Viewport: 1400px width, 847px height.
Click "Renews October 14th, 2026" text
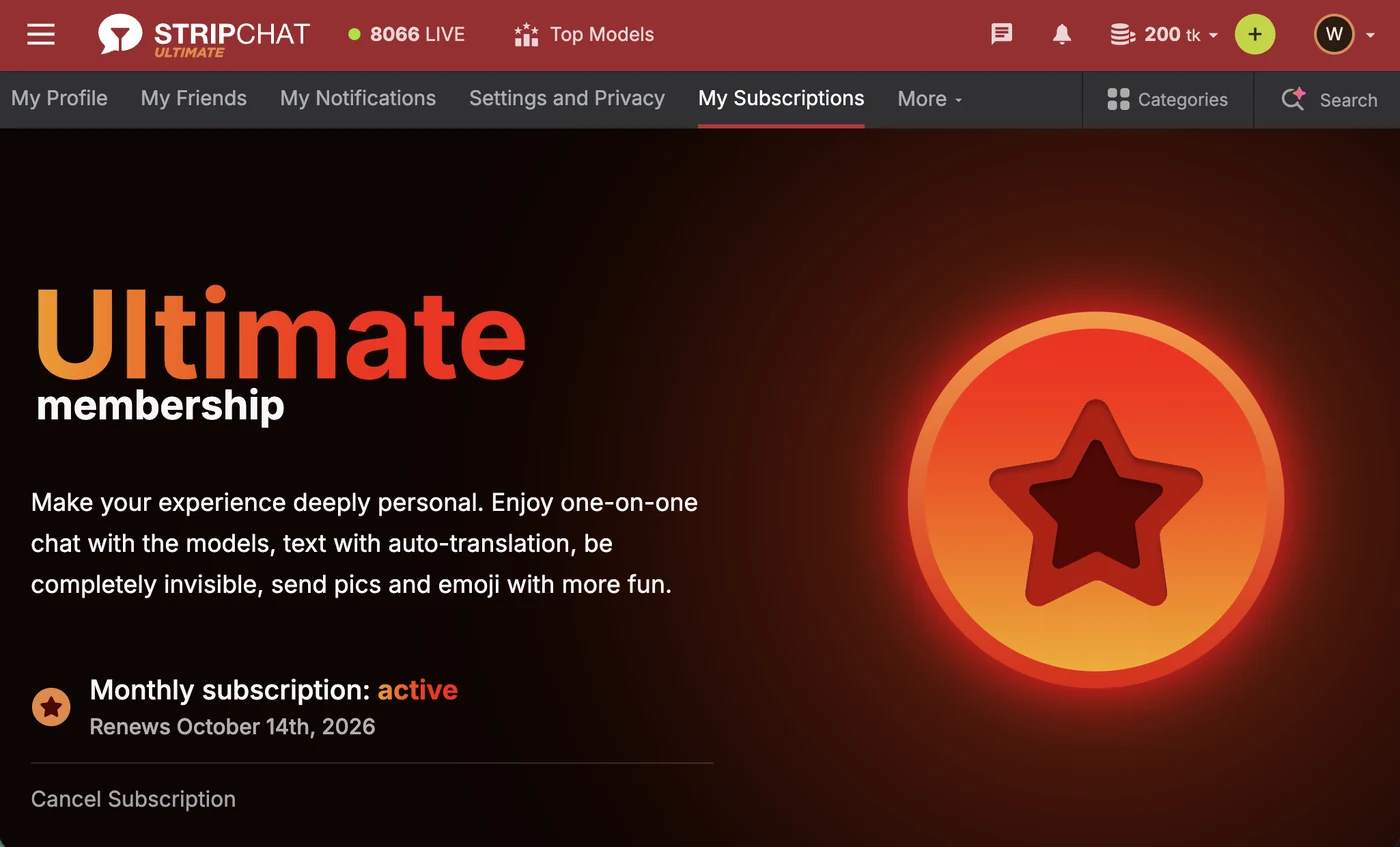tap(232, 727)
